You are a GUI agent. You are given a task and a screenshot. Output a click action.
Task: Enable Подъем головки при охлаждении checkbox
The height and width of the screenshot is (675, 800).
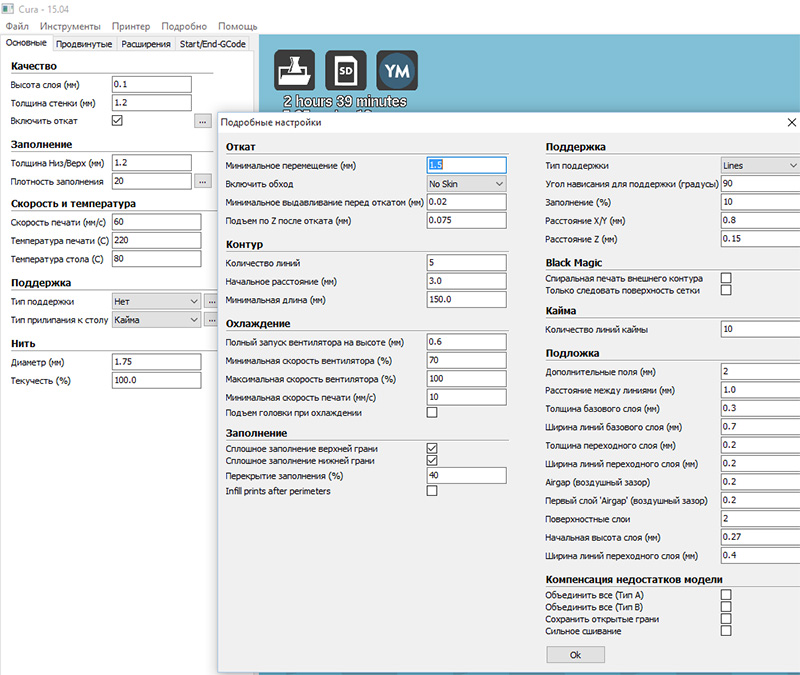click(x=432, y=412)
